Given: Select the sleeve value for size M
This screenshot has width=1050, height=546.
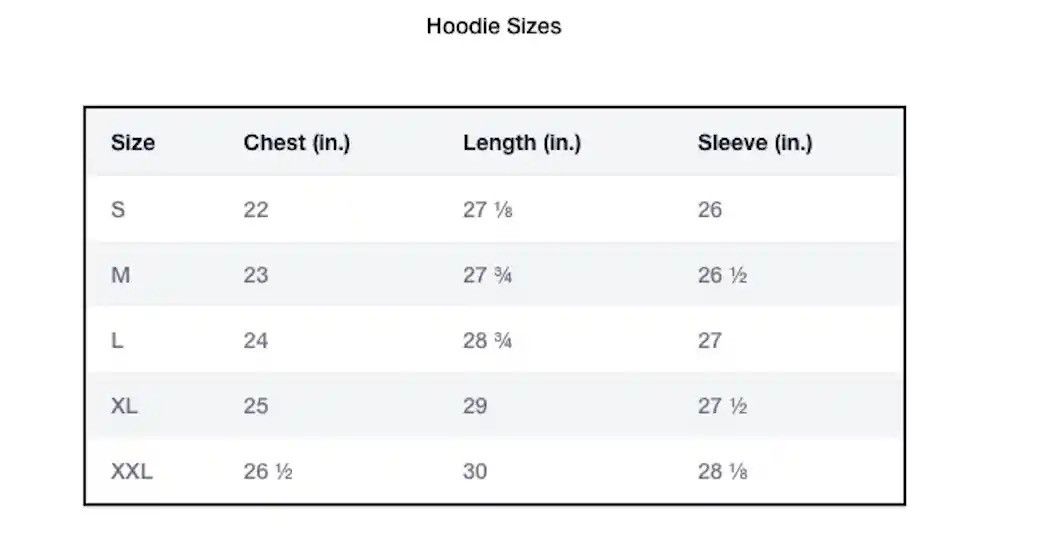Looking at the screenshot, I should pos(722,275).
